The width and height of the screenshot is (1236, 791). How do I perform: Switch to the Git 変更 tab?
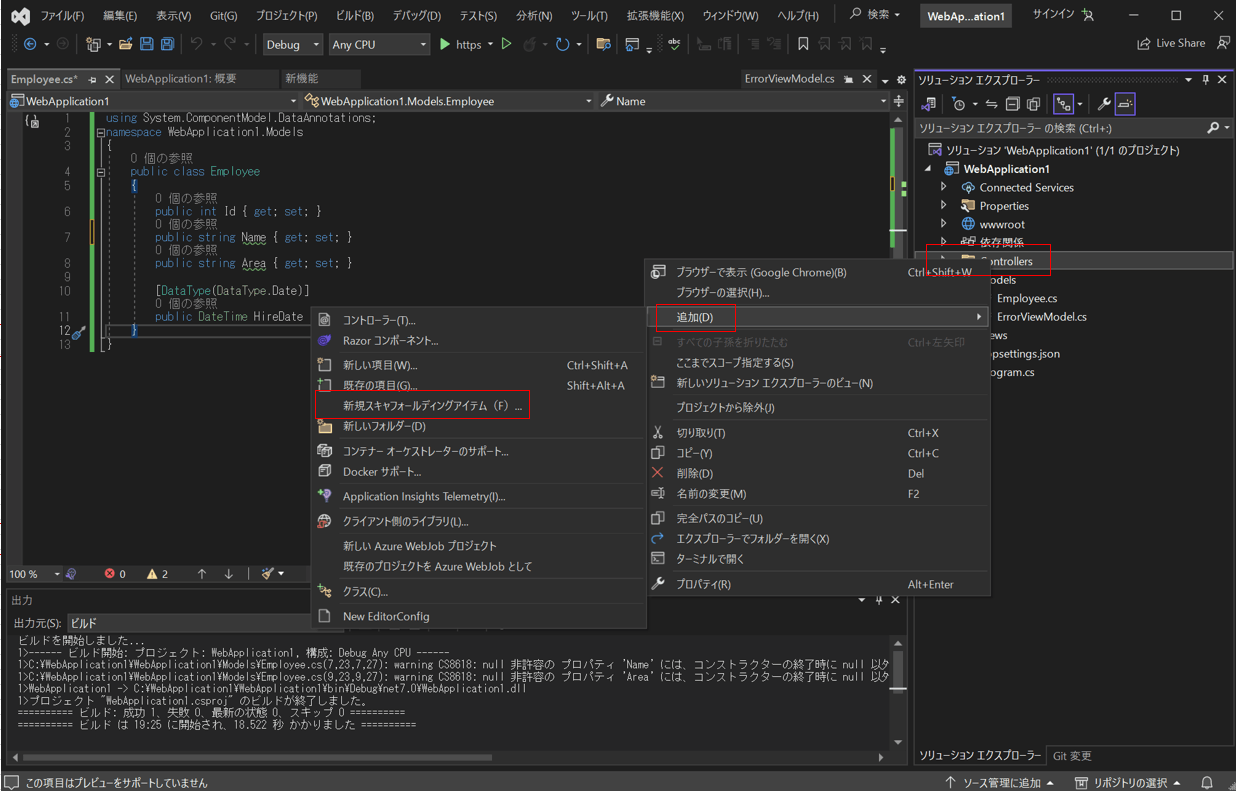pyautogui.click(x=1073, y=756)
